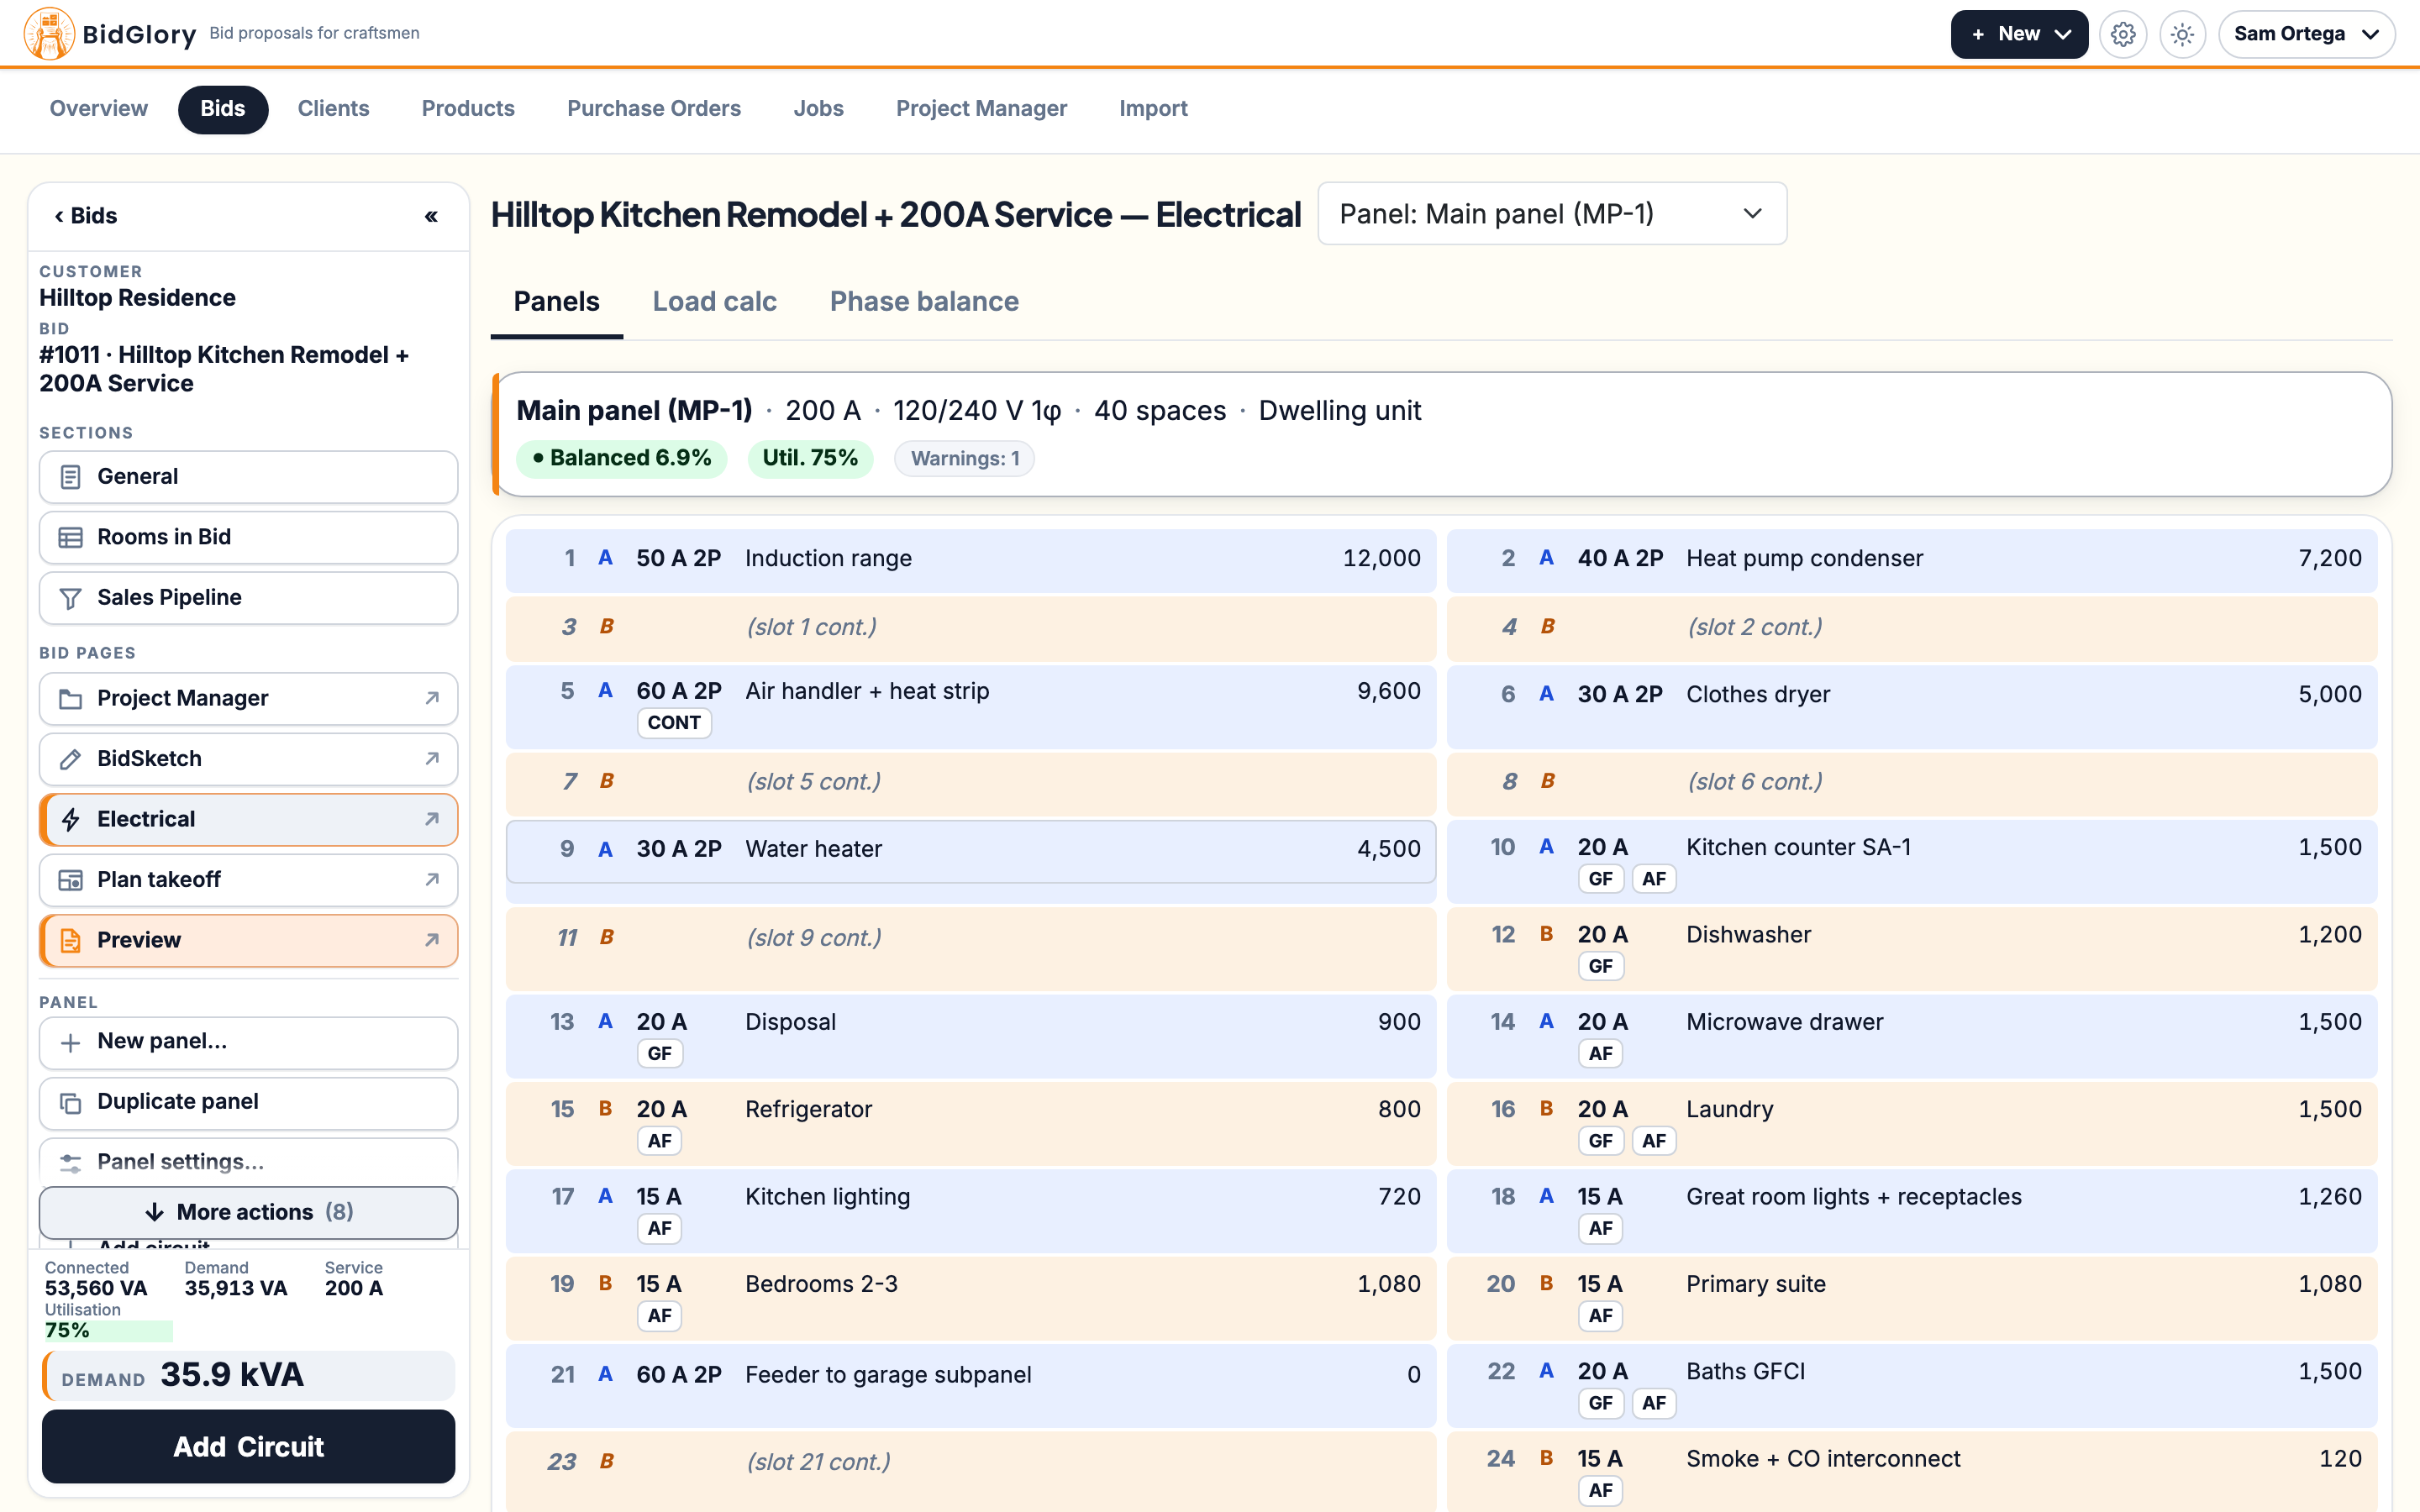
Task: Select the Panels tab
Action: click(556, 302)
